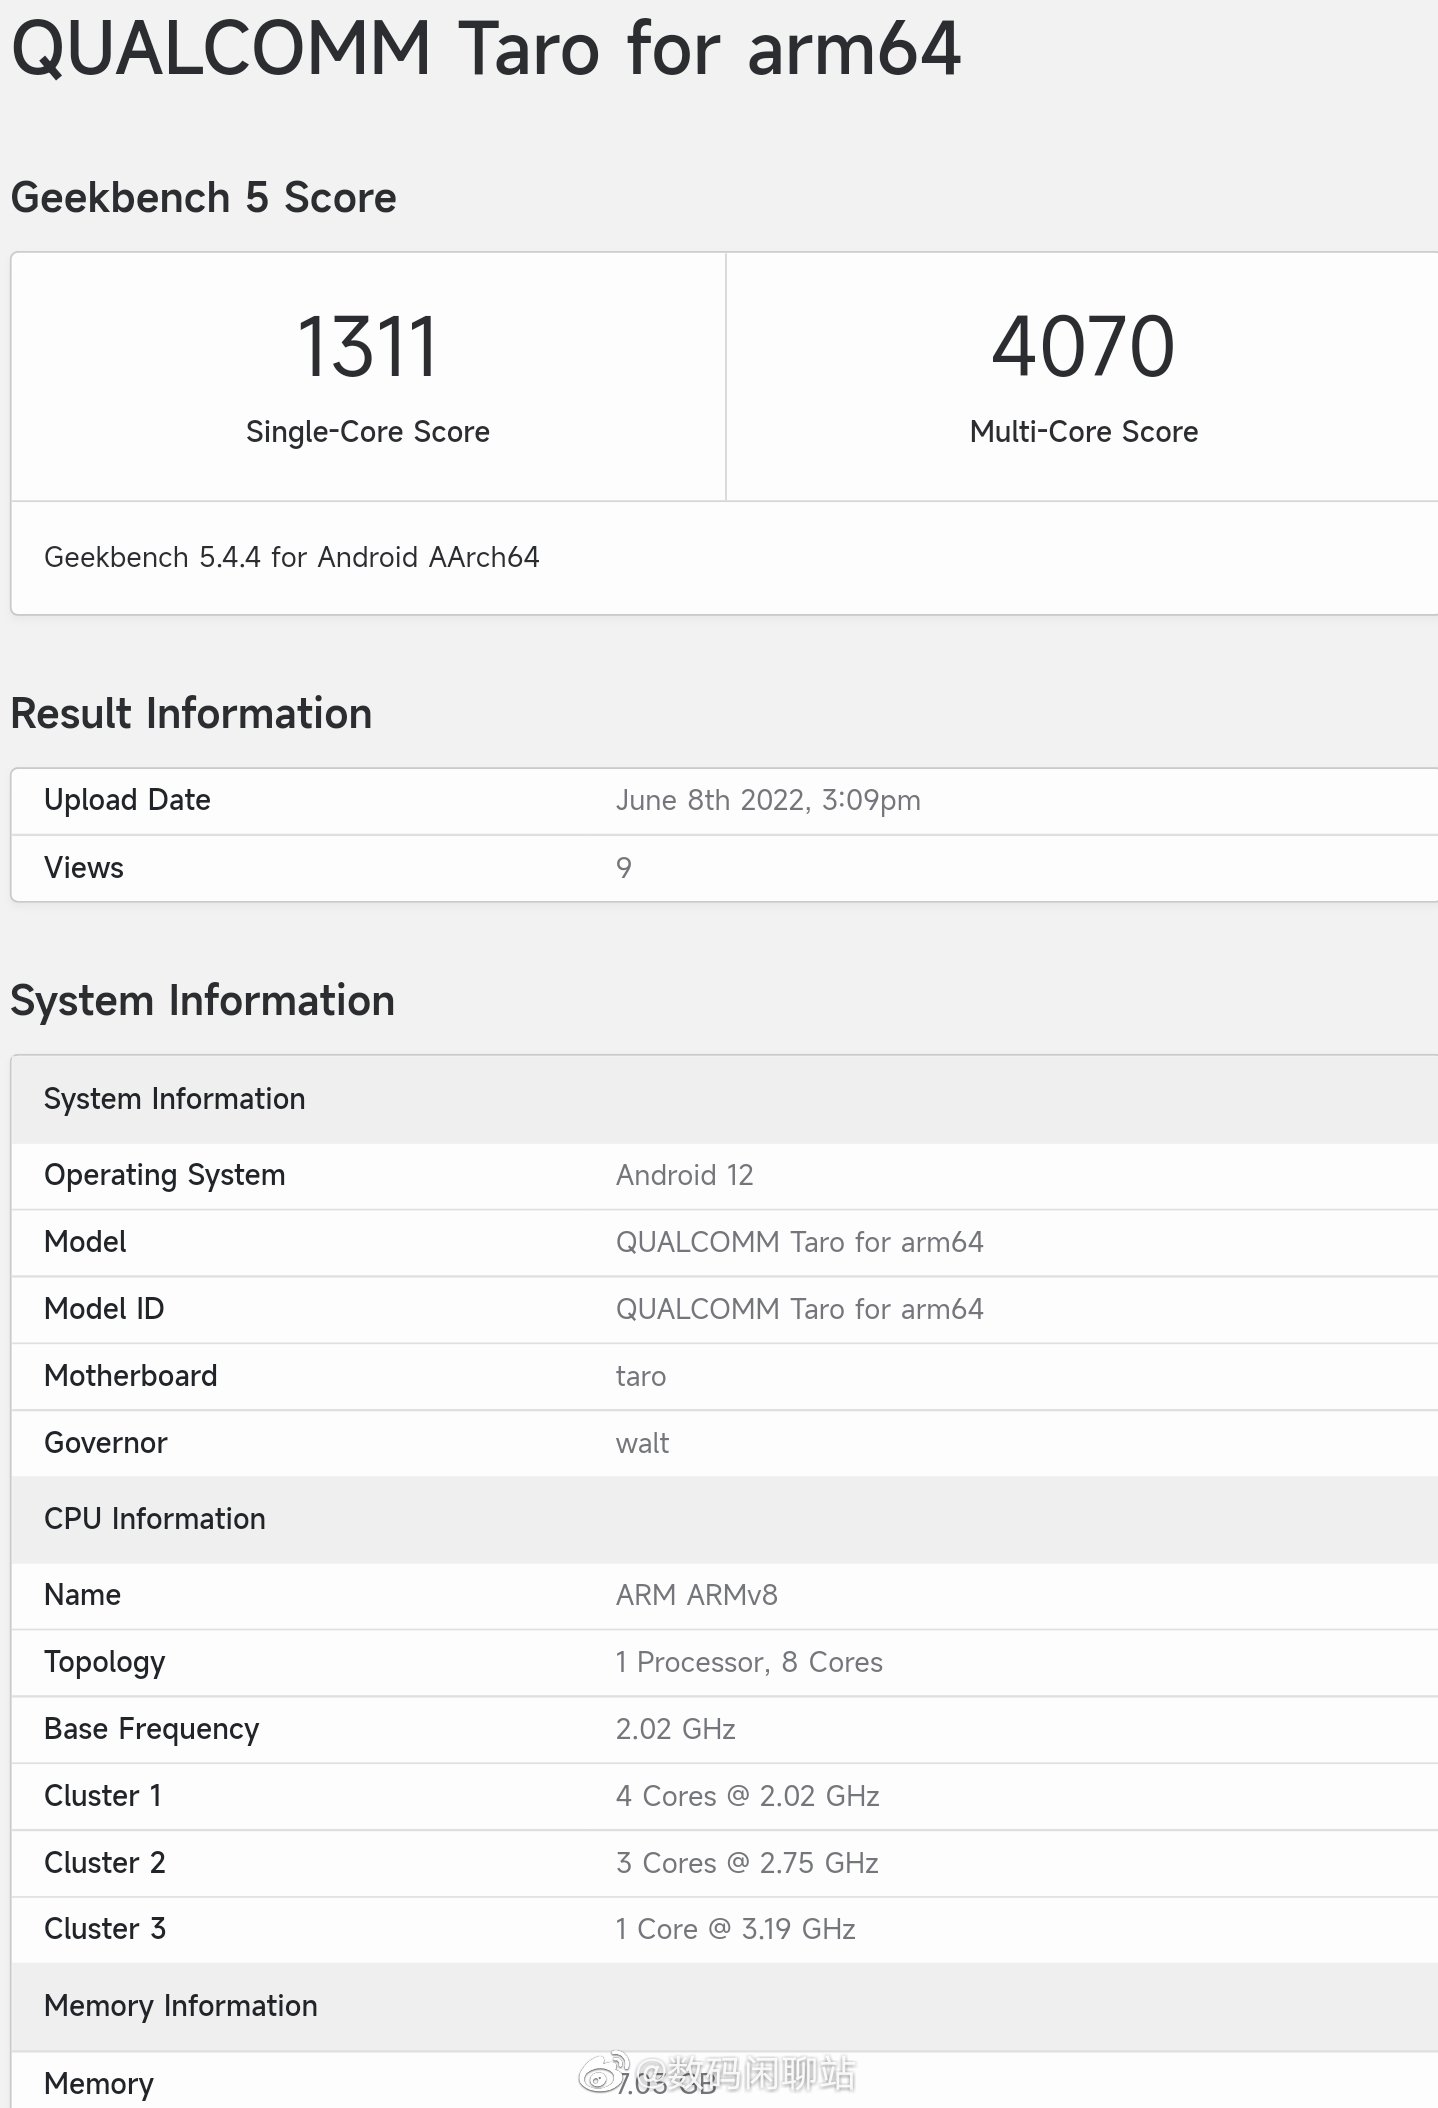1438x2108 pixels.
Task: Select the taro motherboard value
Action: click(x=640, y=1377)
